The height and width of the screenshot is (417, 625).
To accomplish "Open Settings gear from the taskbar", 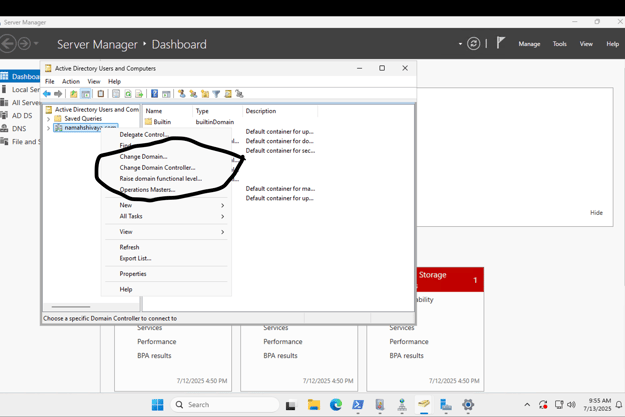I will (468, 405).
